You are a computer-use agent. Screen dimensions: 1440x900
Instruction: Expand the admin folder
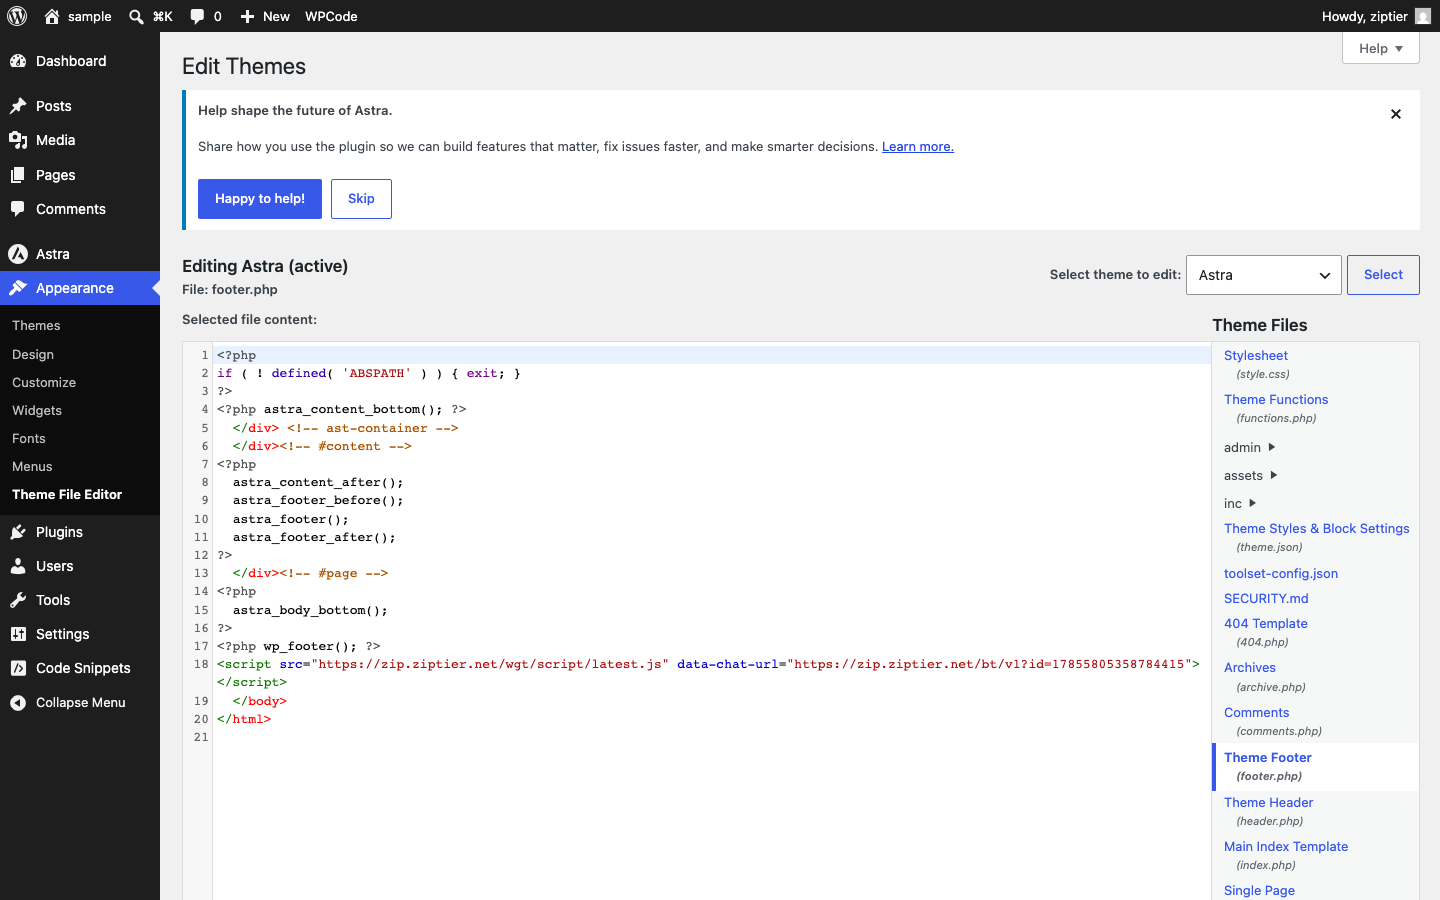click(x=1249, y=447)
